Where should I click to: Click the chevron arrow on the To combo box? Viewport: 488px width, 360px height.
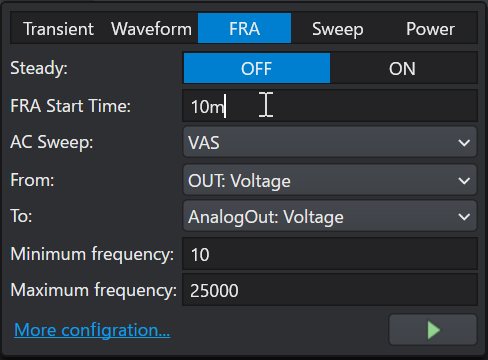pos(464,217)
